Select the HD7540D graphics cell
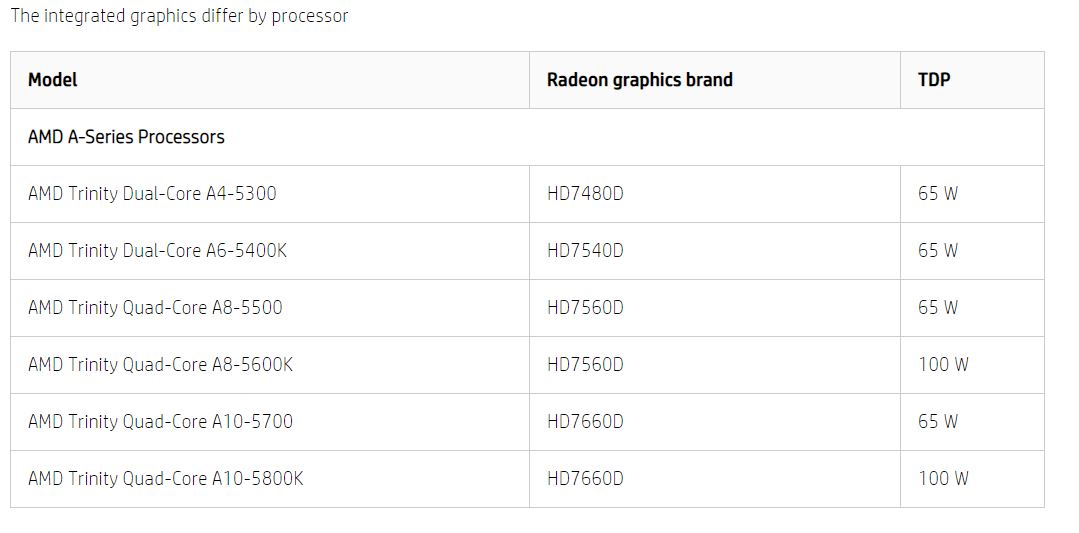This screenshot has width=1079, height=533. (585, 251)
